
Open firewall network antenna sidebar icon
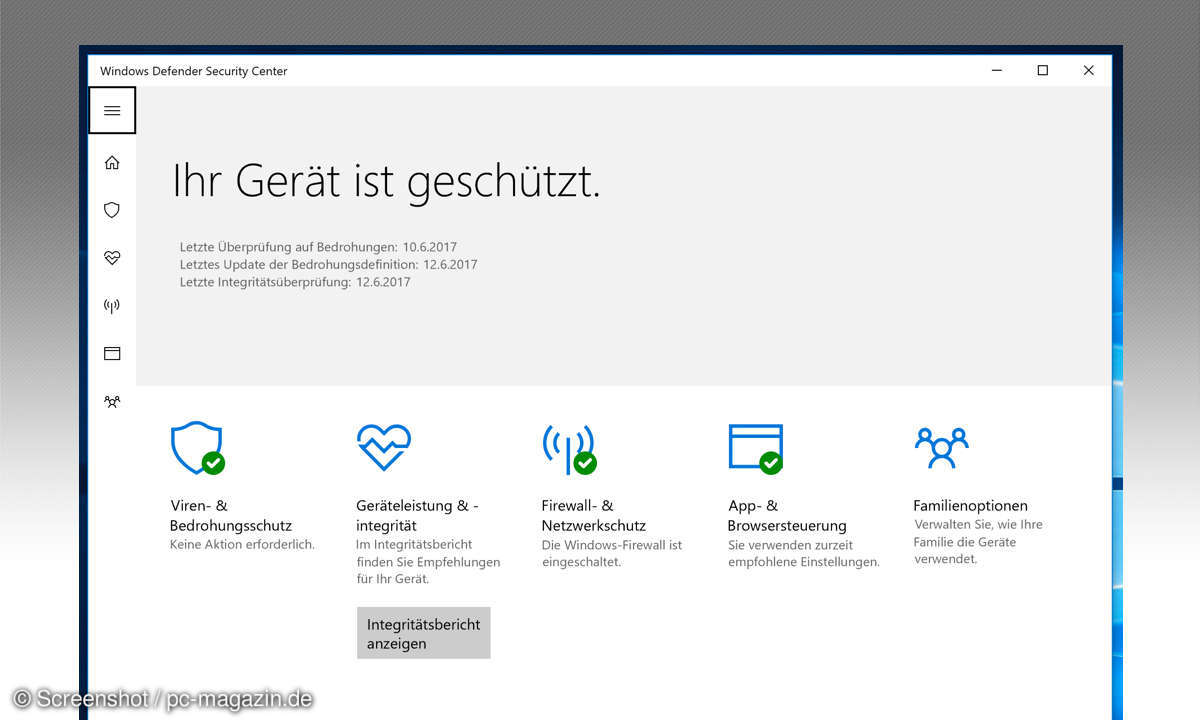pos(112,306)
